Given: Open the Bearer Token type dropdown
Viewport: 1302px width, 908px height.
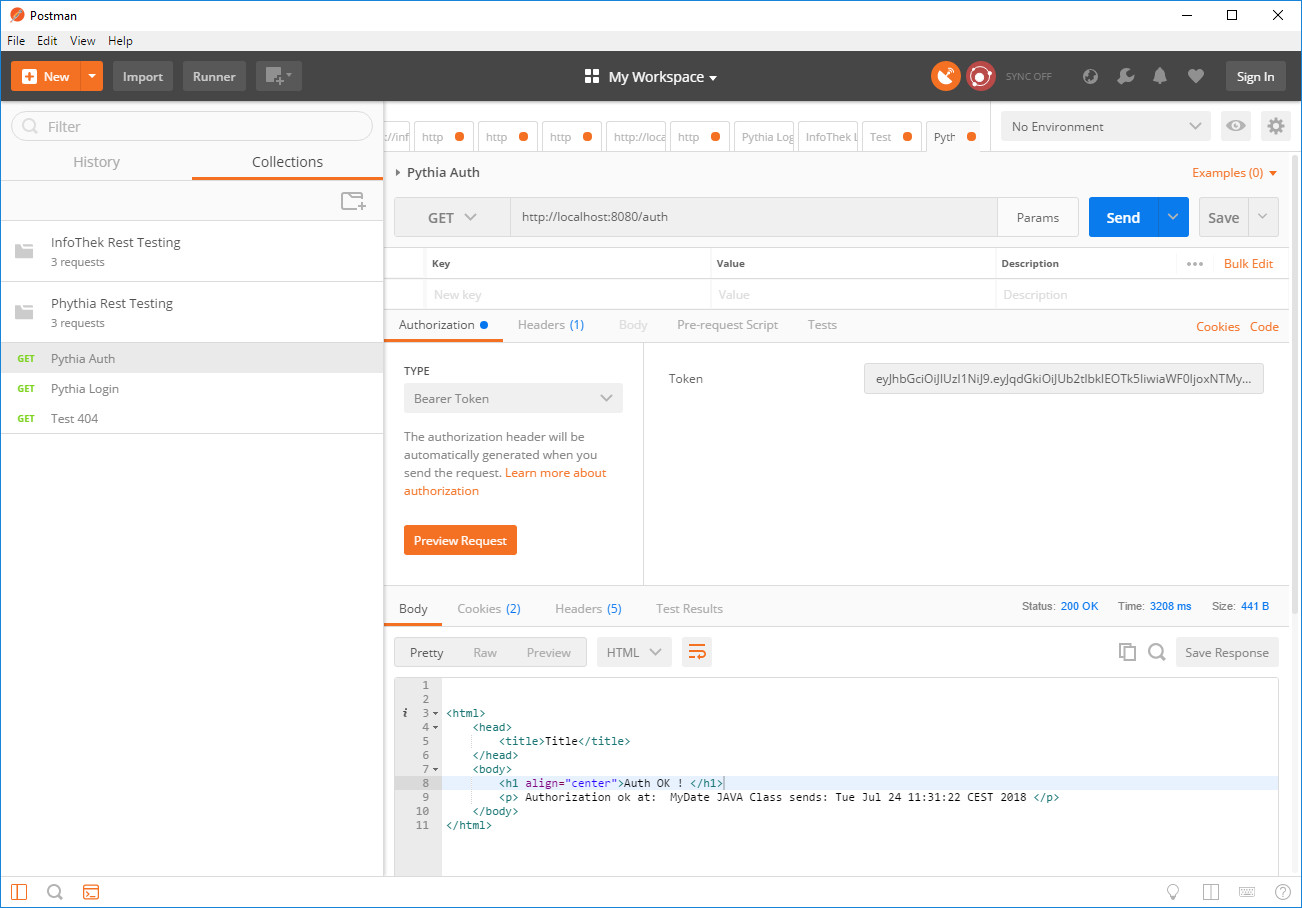Looking at the screenshot, I should coord(513,398).
